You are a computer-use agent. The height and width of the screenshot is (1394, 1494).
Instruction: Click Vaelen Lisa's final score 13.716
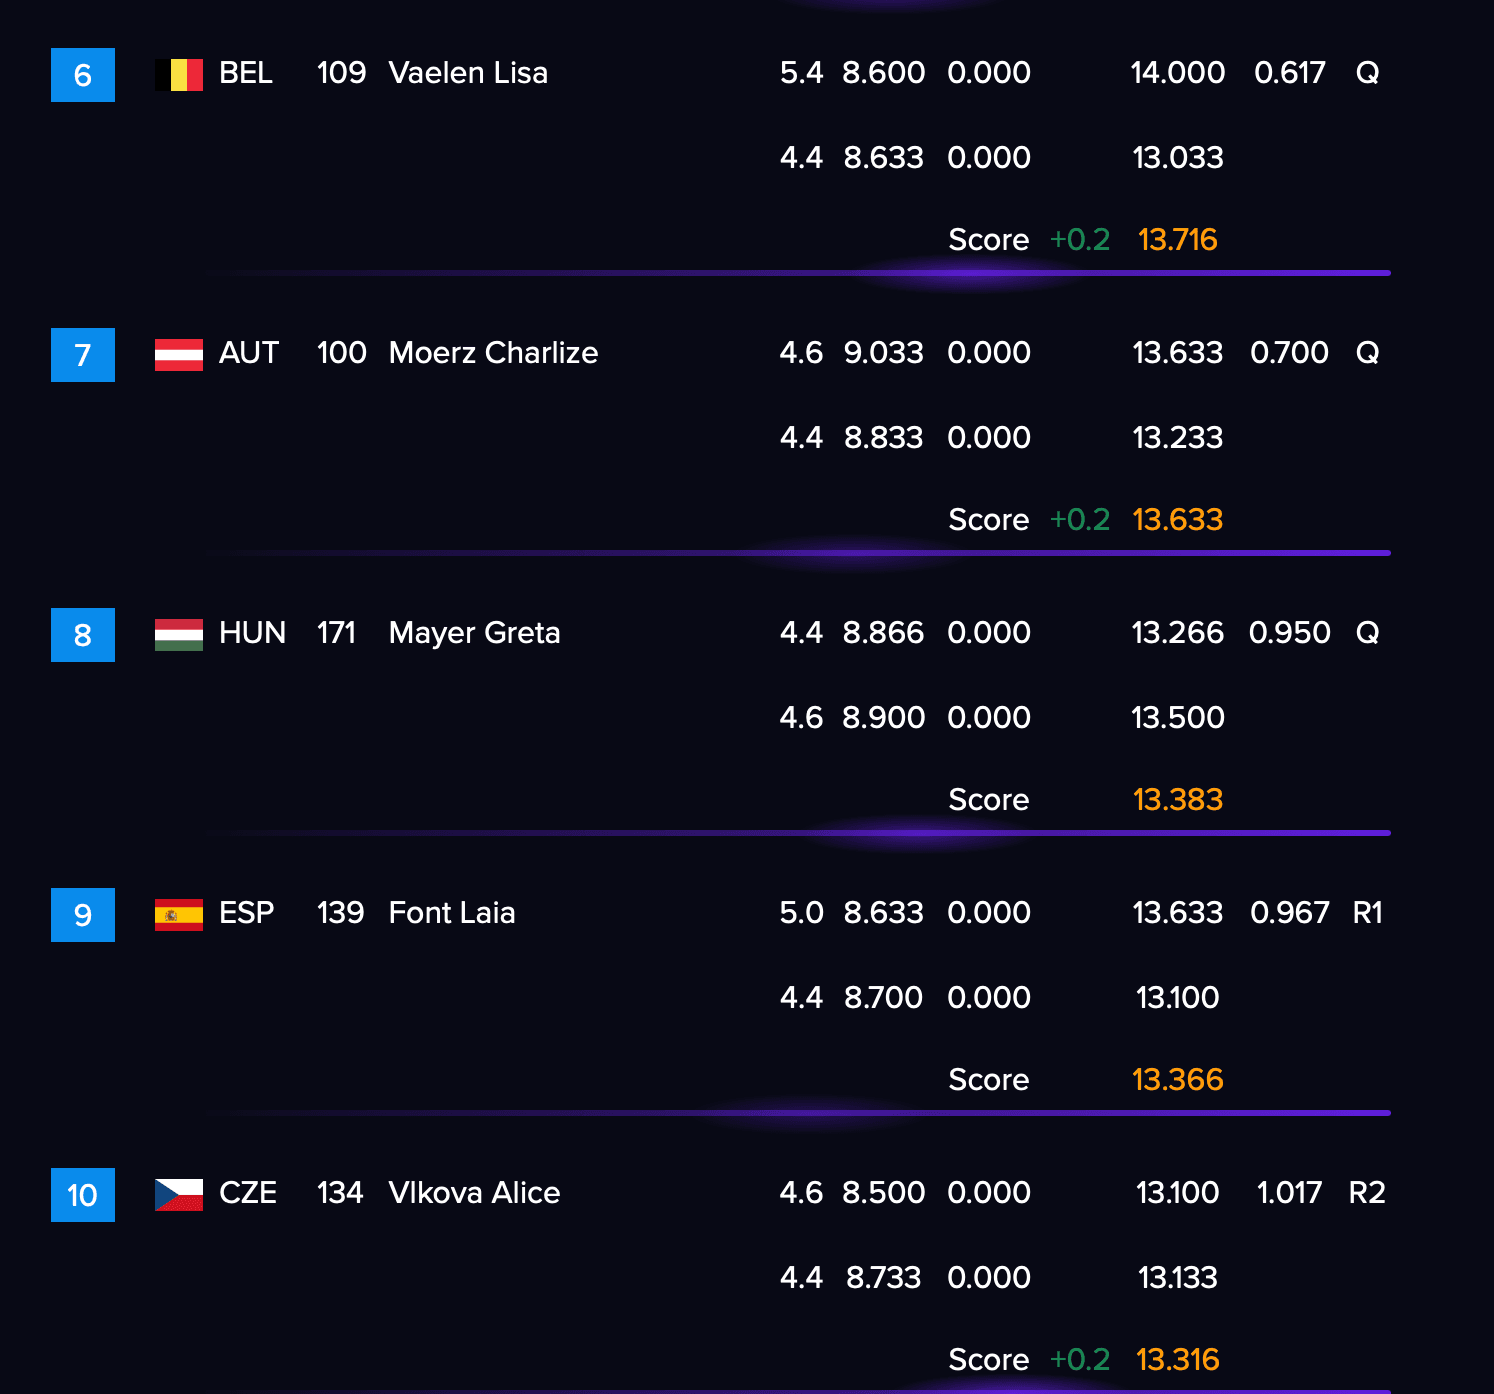[1178, 240]
